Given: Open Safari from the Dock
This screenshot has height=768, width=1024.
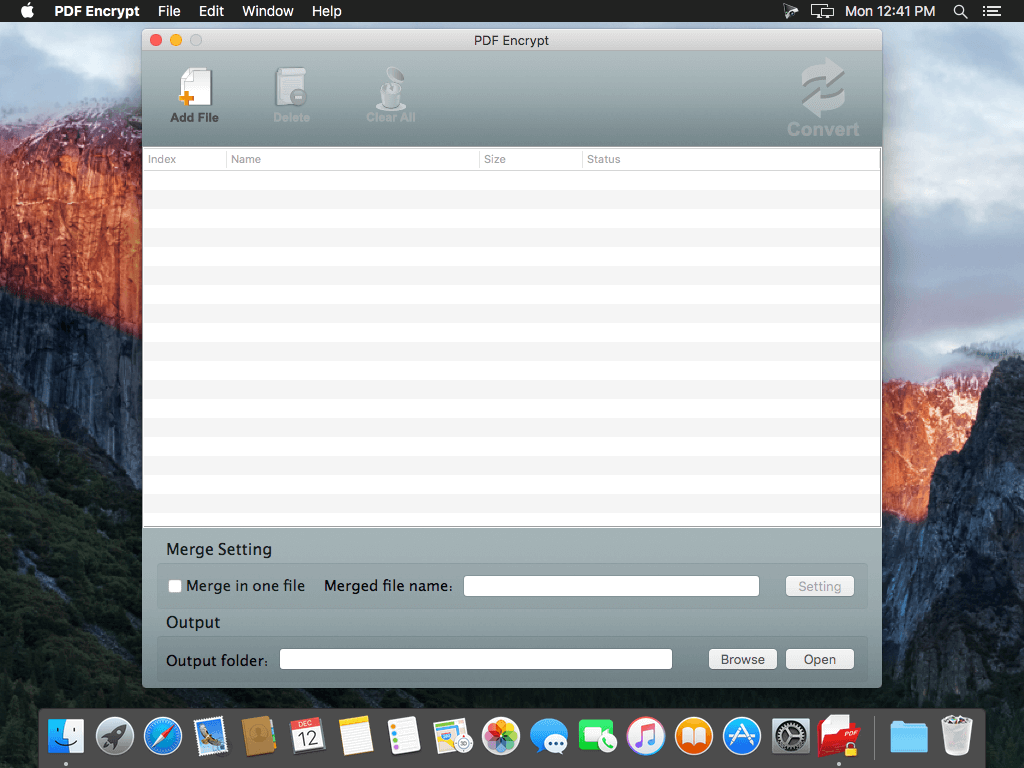Looking at the screenshot, I should point(163,736).
